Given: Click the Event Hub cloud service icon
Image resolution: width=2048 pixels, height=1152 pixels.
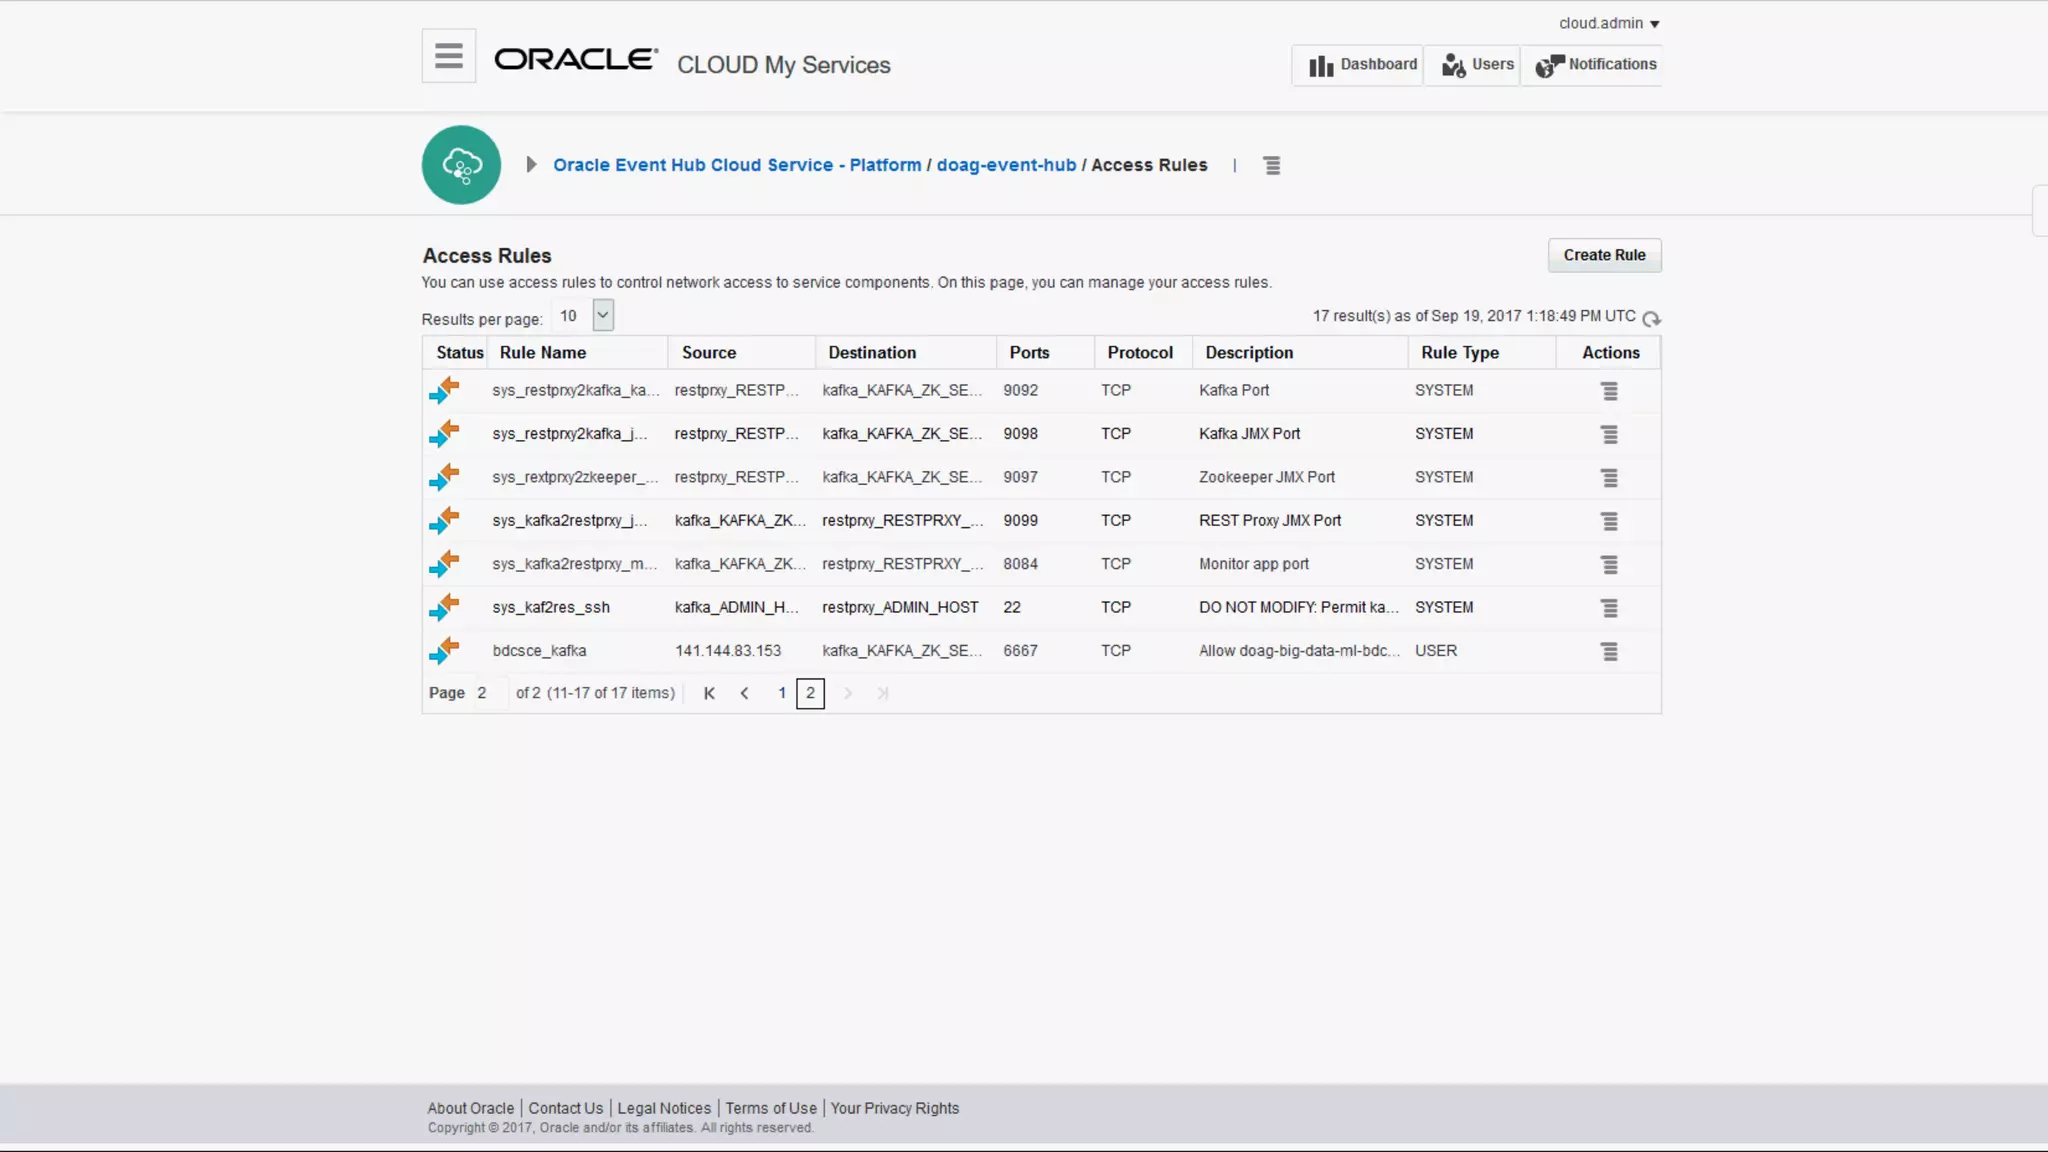Looking at the screenshot, I should click(461, 165).
